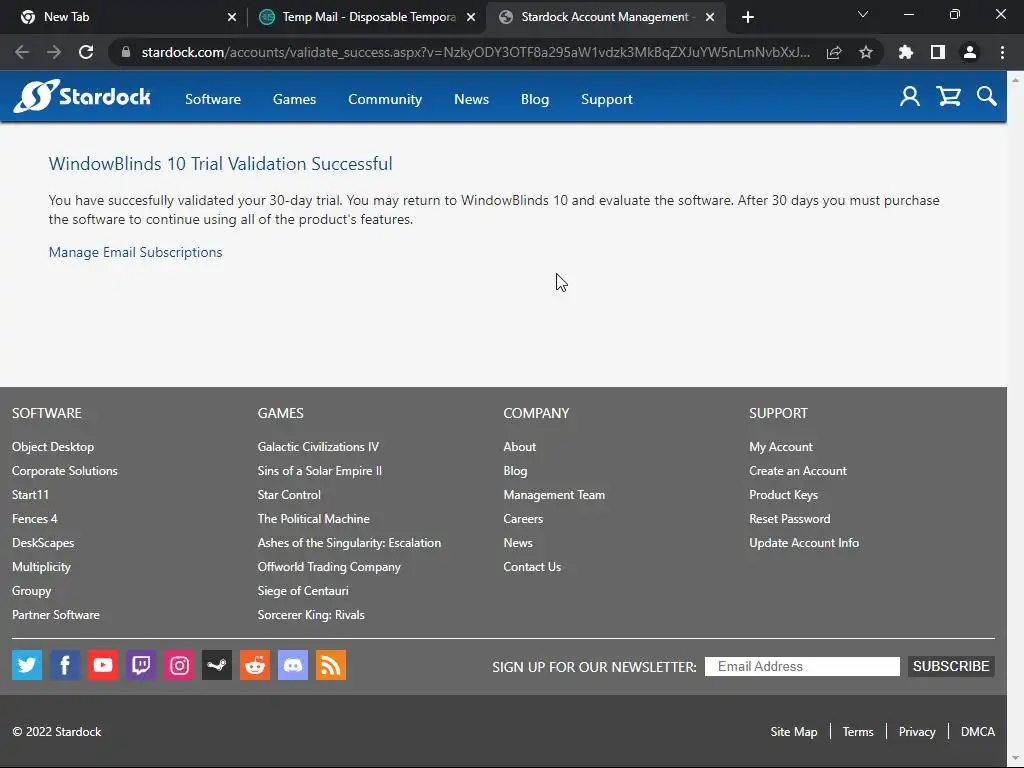Open the Privacy footer link
Viewport: 1024px width, 768px height.
coord(917,731)
